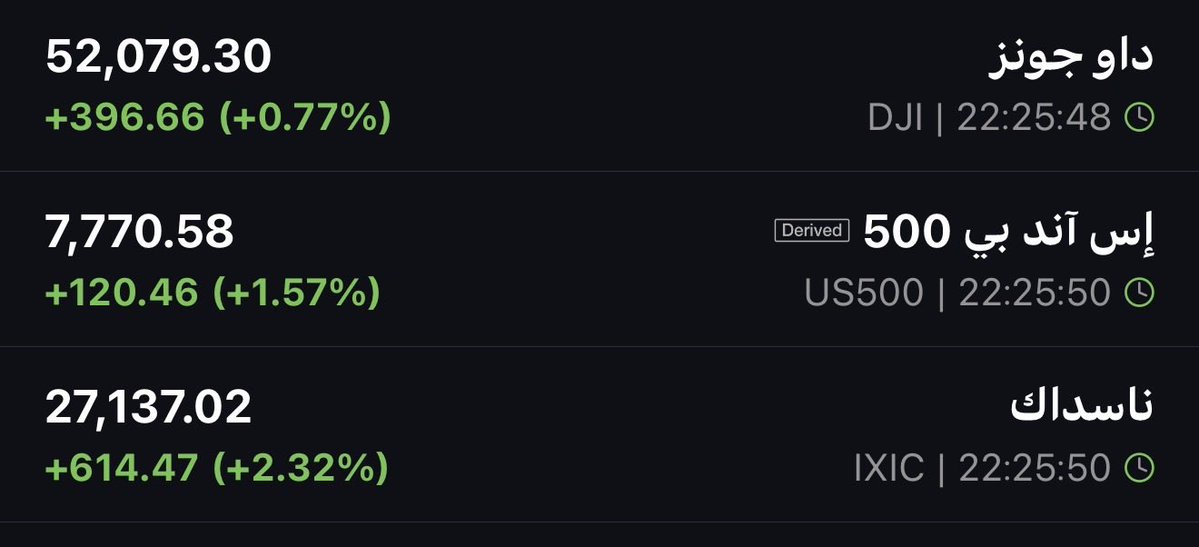The height and width of the screenshot is (547, 1199).
Task: Click the +120.46 change value
Action: click(x=122, y=293)
